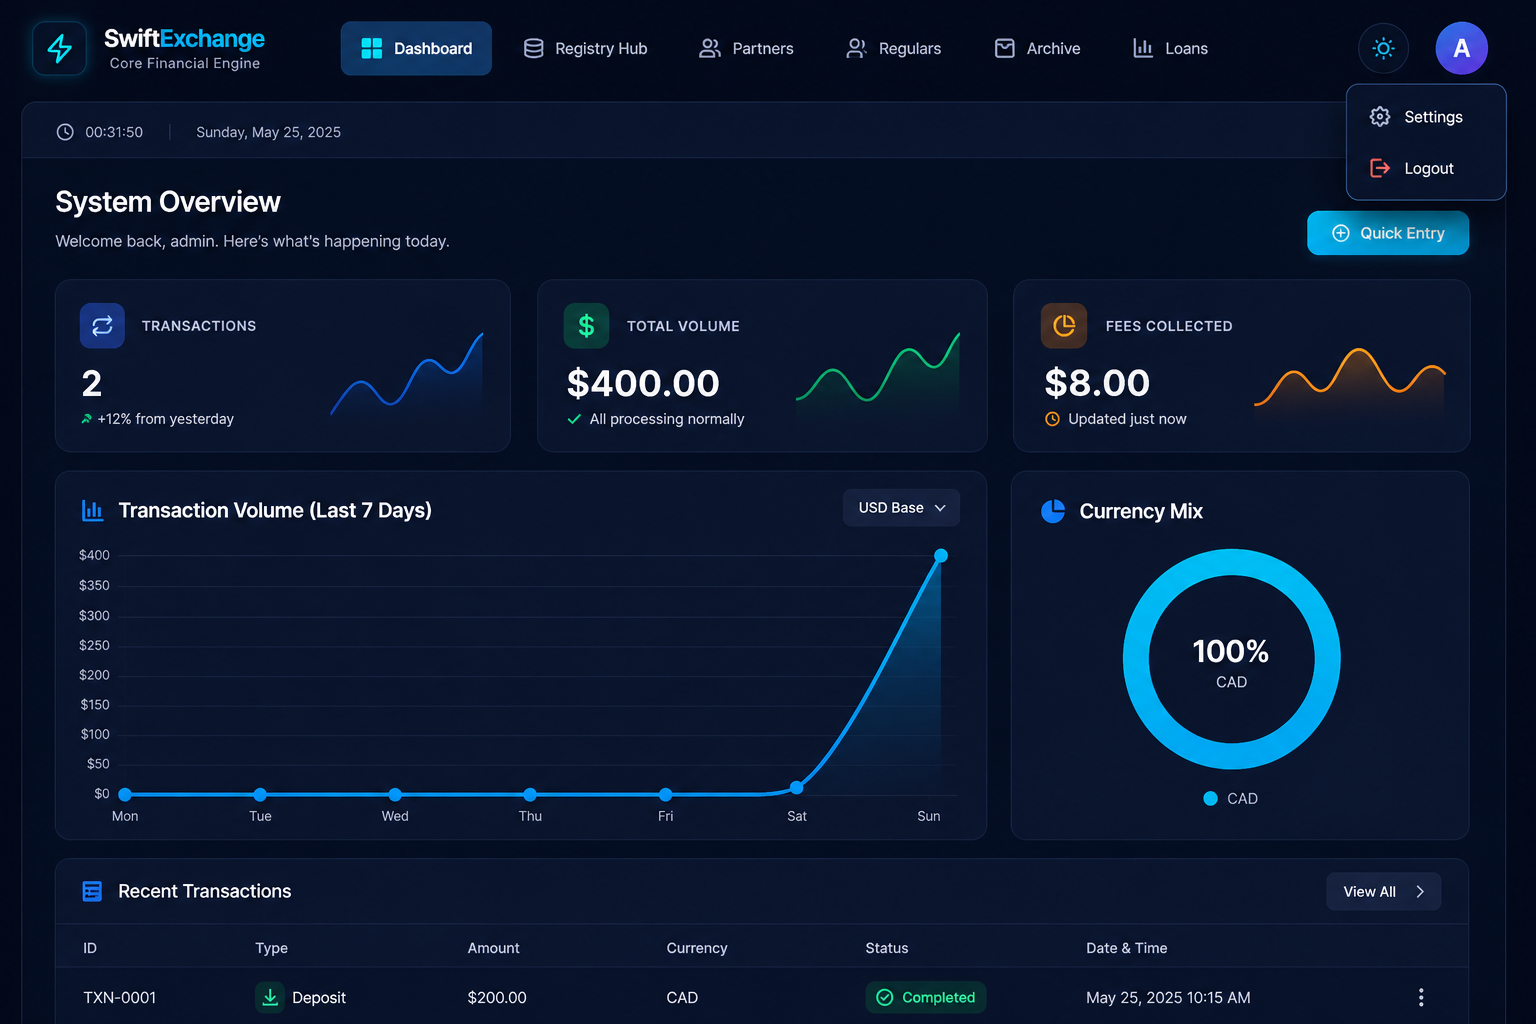1536x1024 pixels.
Task: Go to the Partners section
Action: [746, 48]
